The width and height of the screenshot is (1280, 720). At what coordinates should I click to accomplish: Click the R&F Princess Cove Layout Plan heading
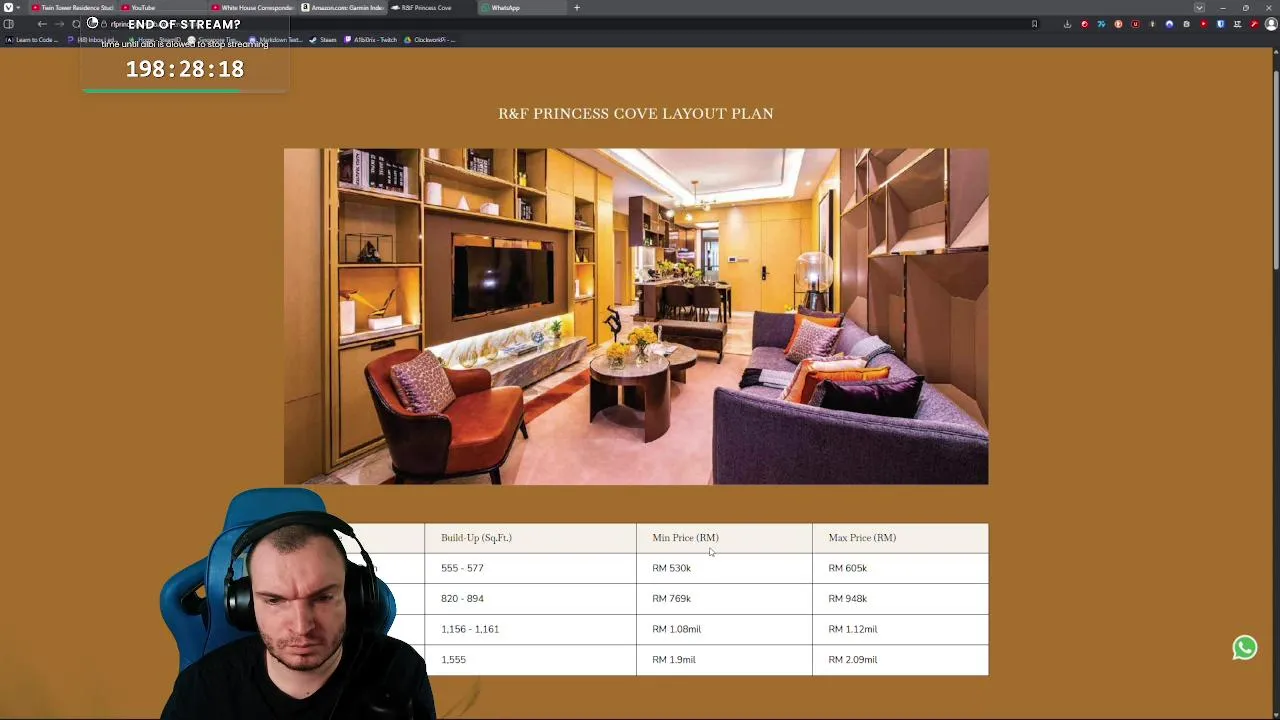point(636,114)
